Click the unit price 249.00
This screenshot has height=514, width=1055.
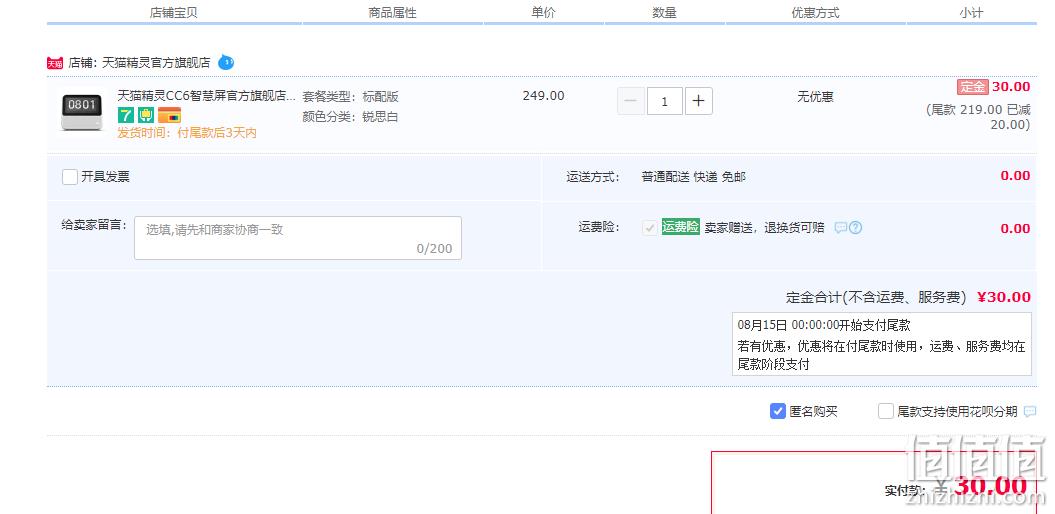pos(544,96)
